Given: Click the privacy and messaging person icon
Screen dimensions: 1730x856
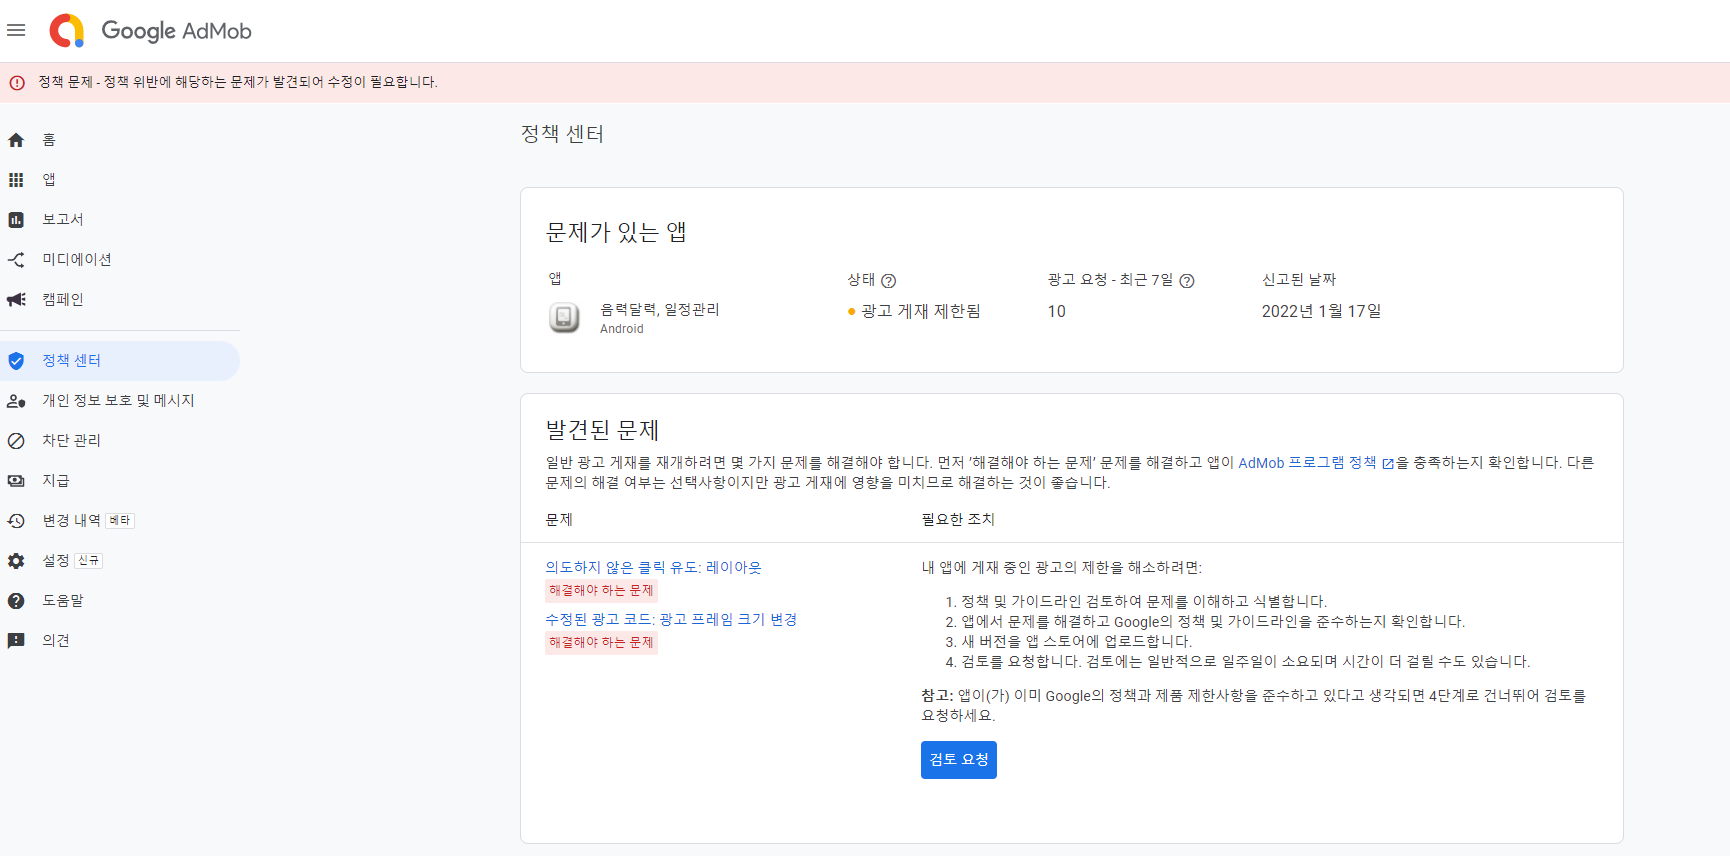Looking at the screenshot, I should [x=16, y=401].
